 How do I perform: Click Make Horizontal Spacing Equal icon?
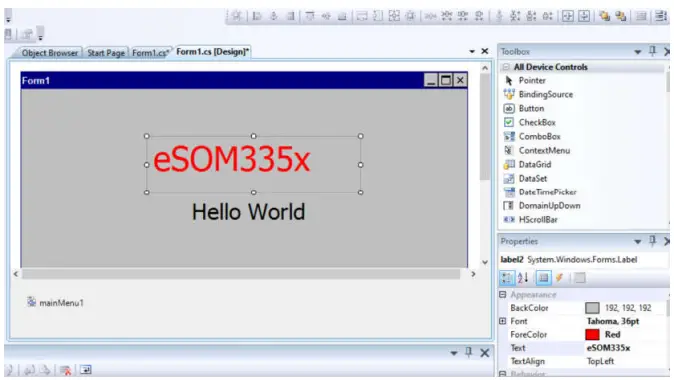click(x=430, y=16)
